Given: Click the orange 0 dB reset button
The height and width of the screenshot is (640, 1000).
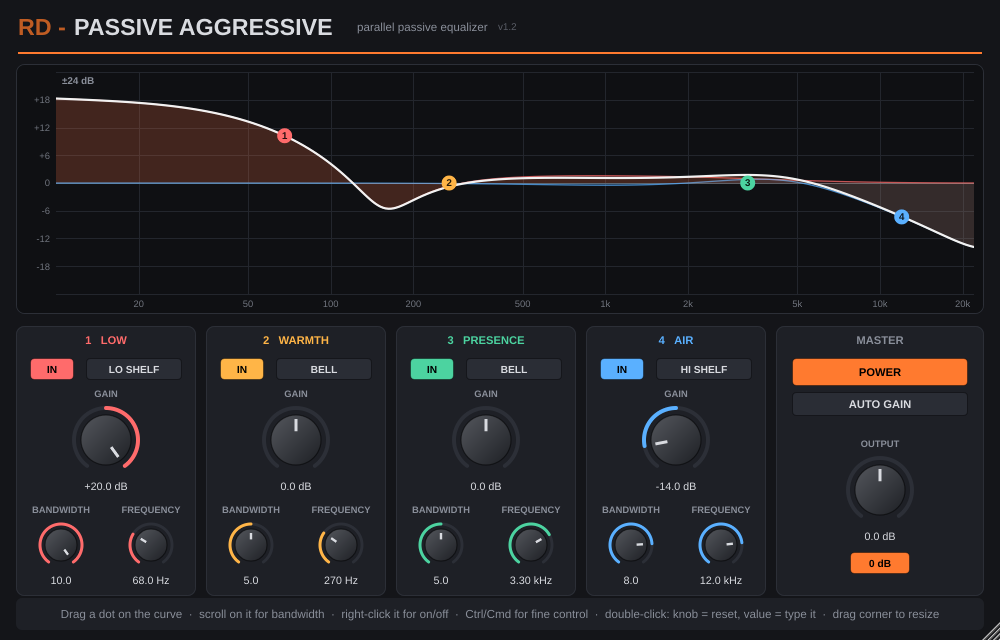Looking at the screenshot, I should [879, 563].
